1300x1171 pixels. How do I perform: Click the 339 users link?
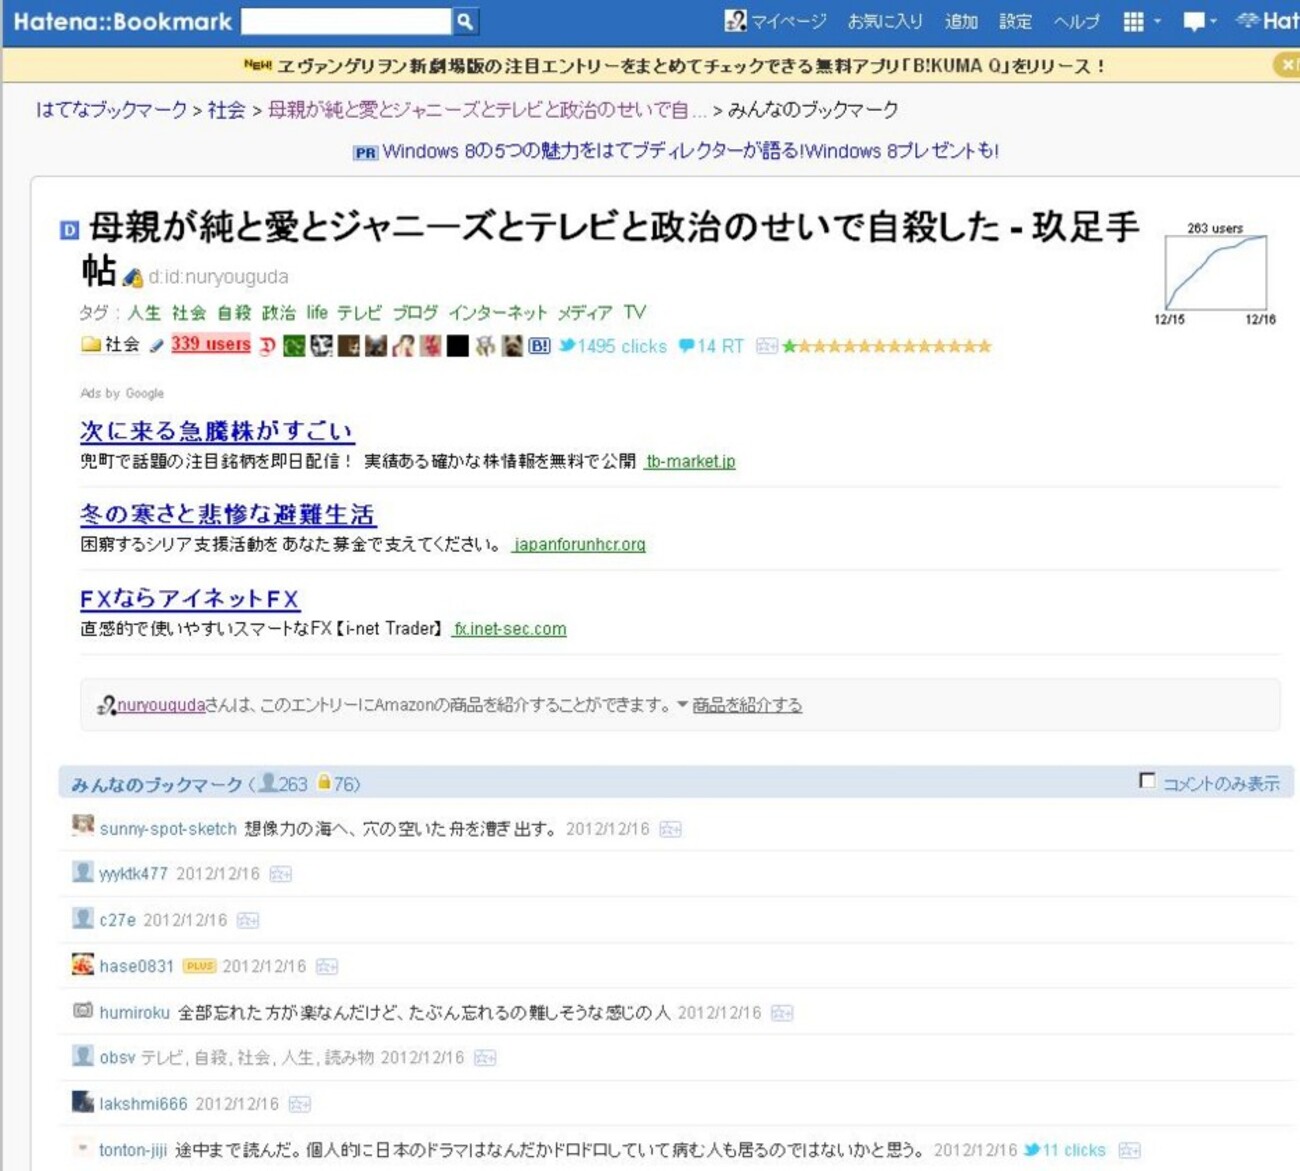click(210, 344)
